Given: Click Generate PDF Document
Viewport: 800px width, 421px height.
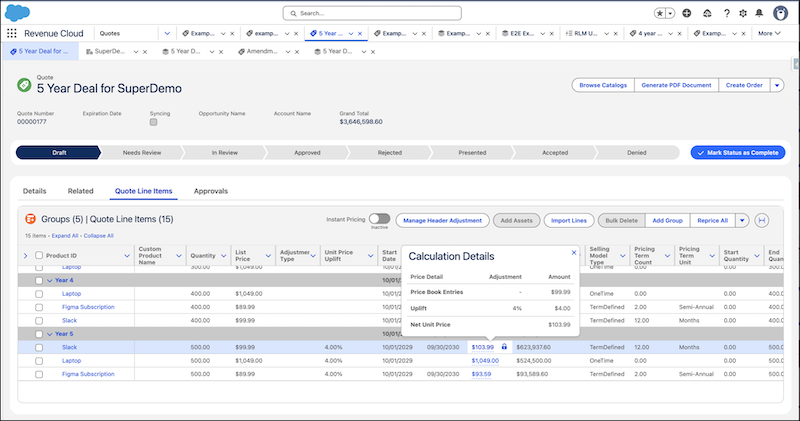Looking at the screenshot, I should [x=676, y=85].
